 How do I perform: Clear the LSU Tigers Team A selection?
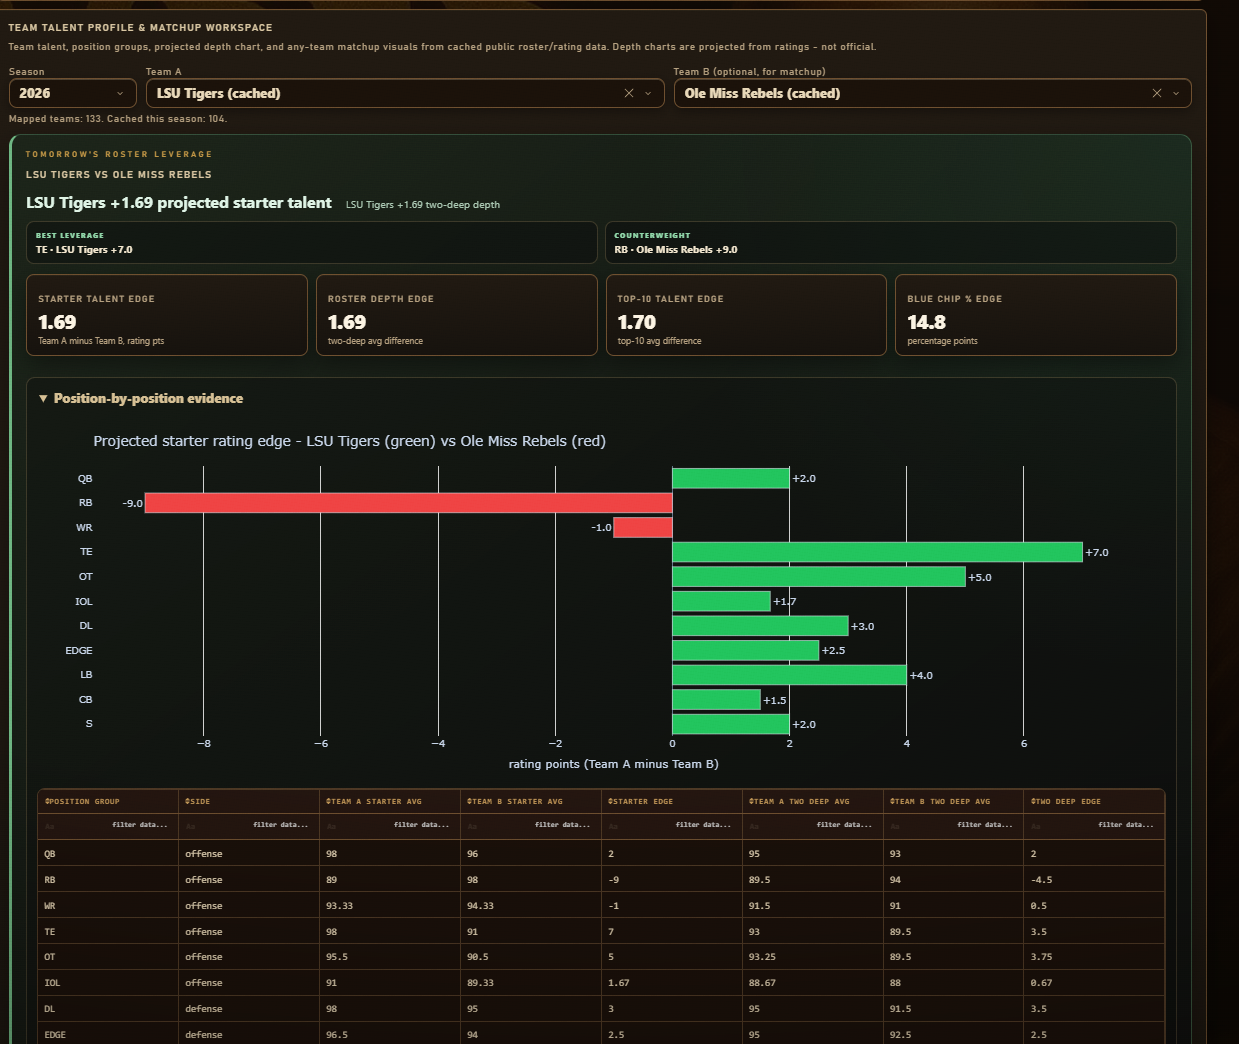click(x=629, y=93)
